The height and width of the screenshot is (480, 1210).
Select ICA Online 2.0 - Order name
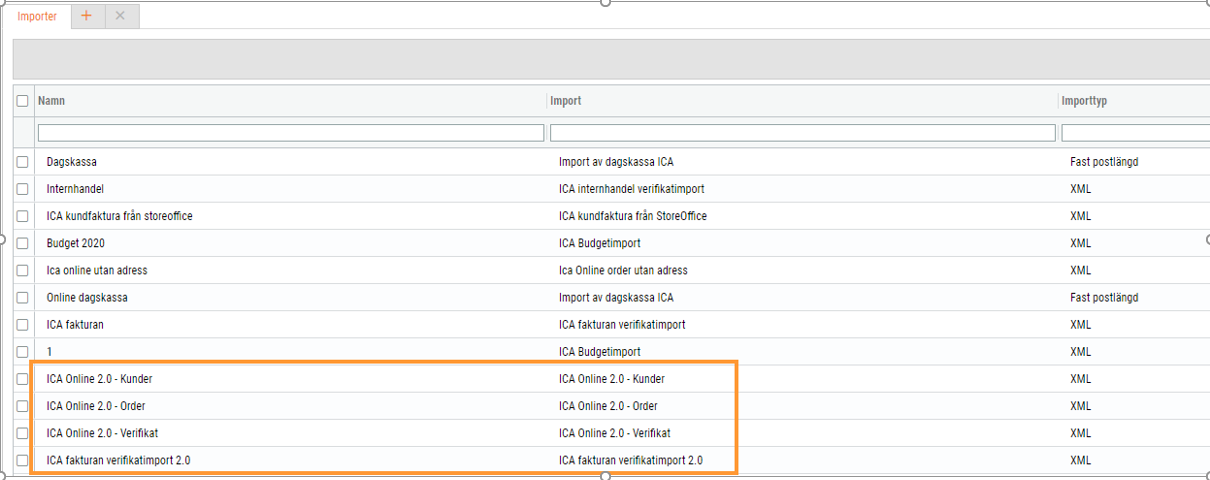(x=96, y=406)
